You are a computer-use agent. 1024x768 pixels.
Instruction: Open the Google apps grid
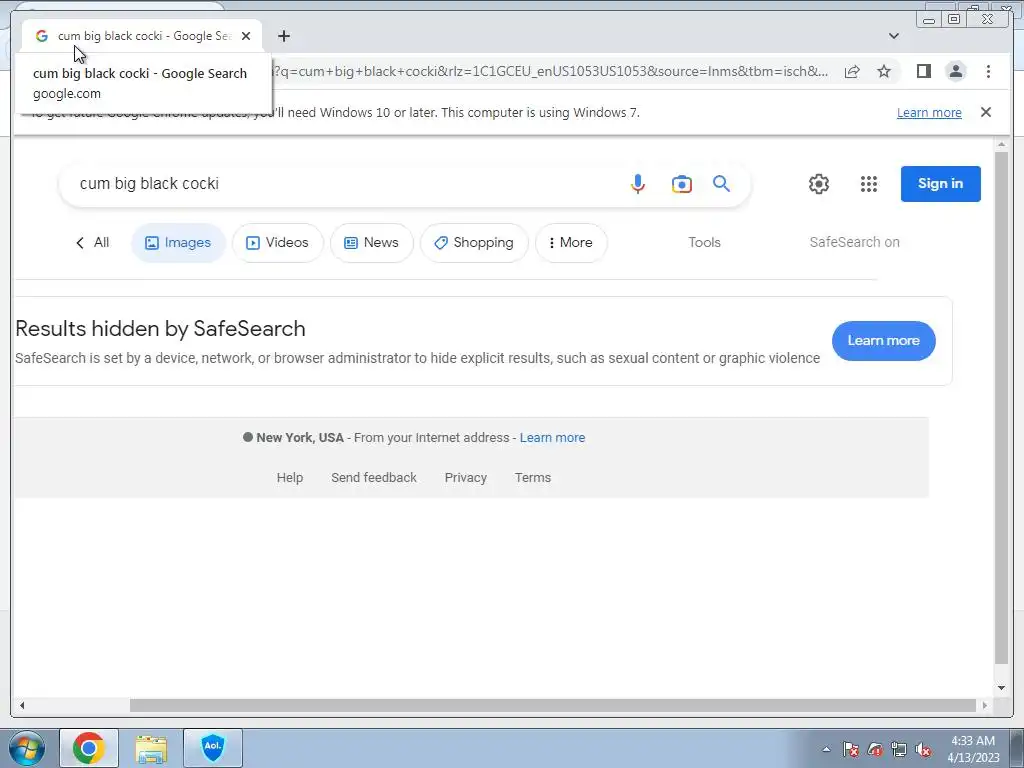coord(869,184)
